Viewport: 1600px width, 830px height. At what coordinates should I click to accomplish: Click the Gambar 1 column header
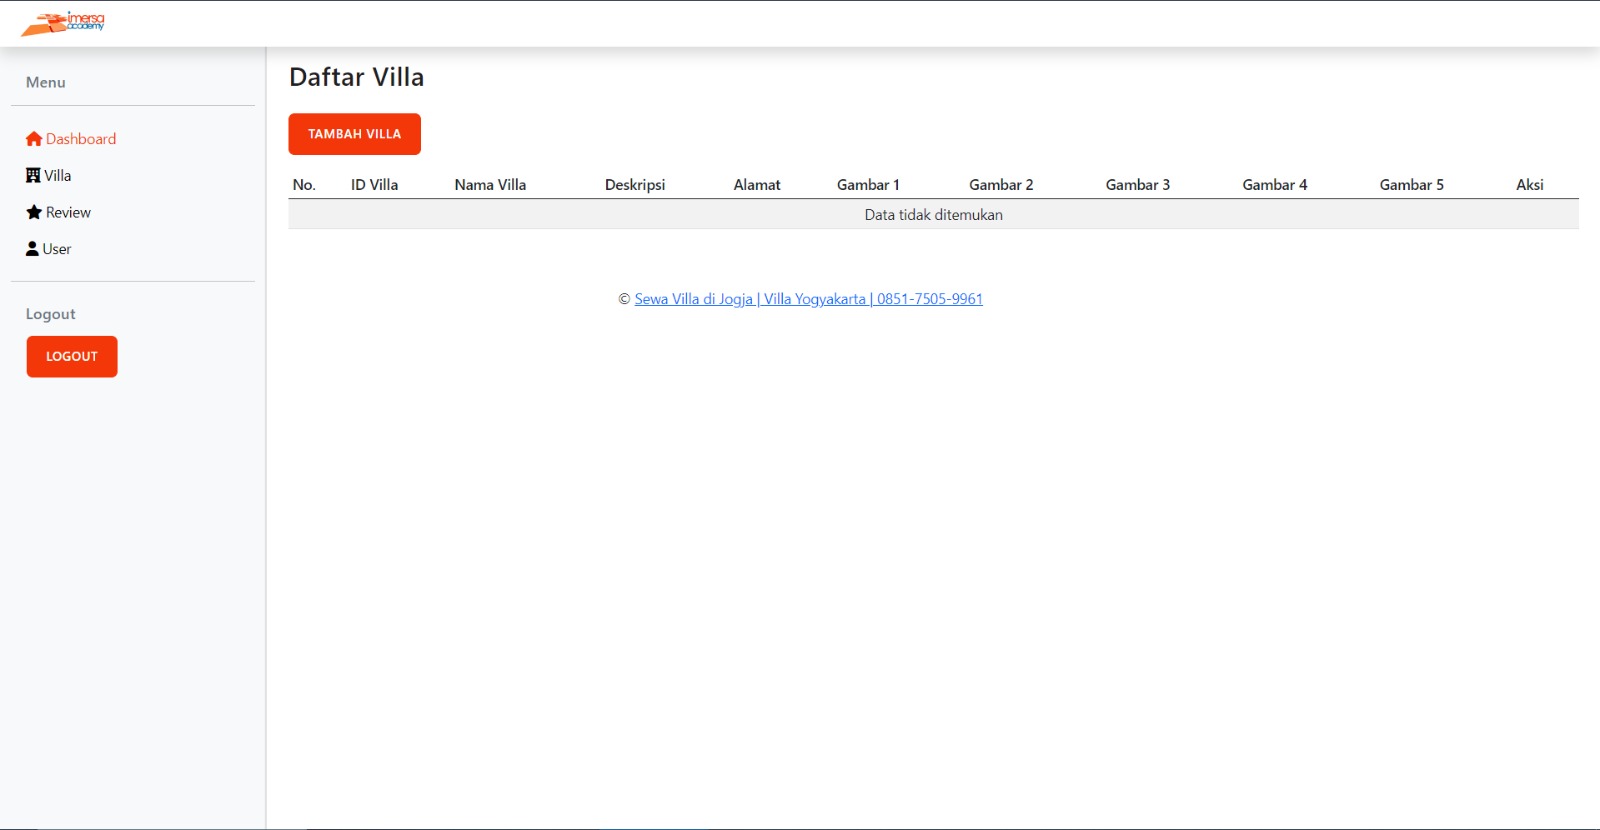[868, 185]
